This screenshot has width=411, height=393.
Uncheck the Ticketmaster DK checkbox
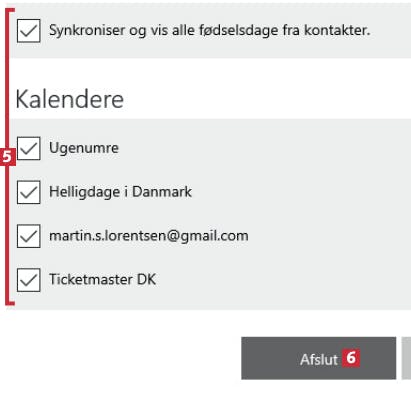pyautogui.click(x=29, y=280)
